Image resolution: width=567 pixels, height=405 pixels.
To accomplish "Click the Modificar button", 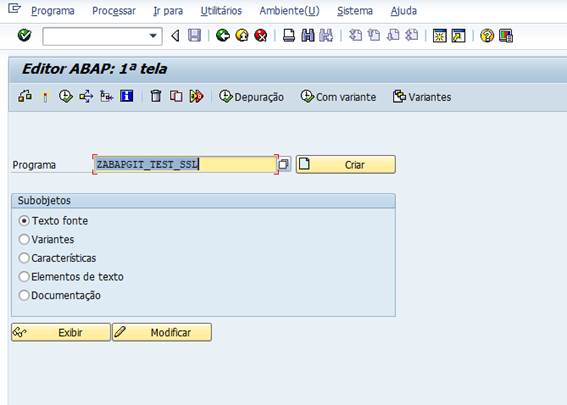I will click(162, 332).
